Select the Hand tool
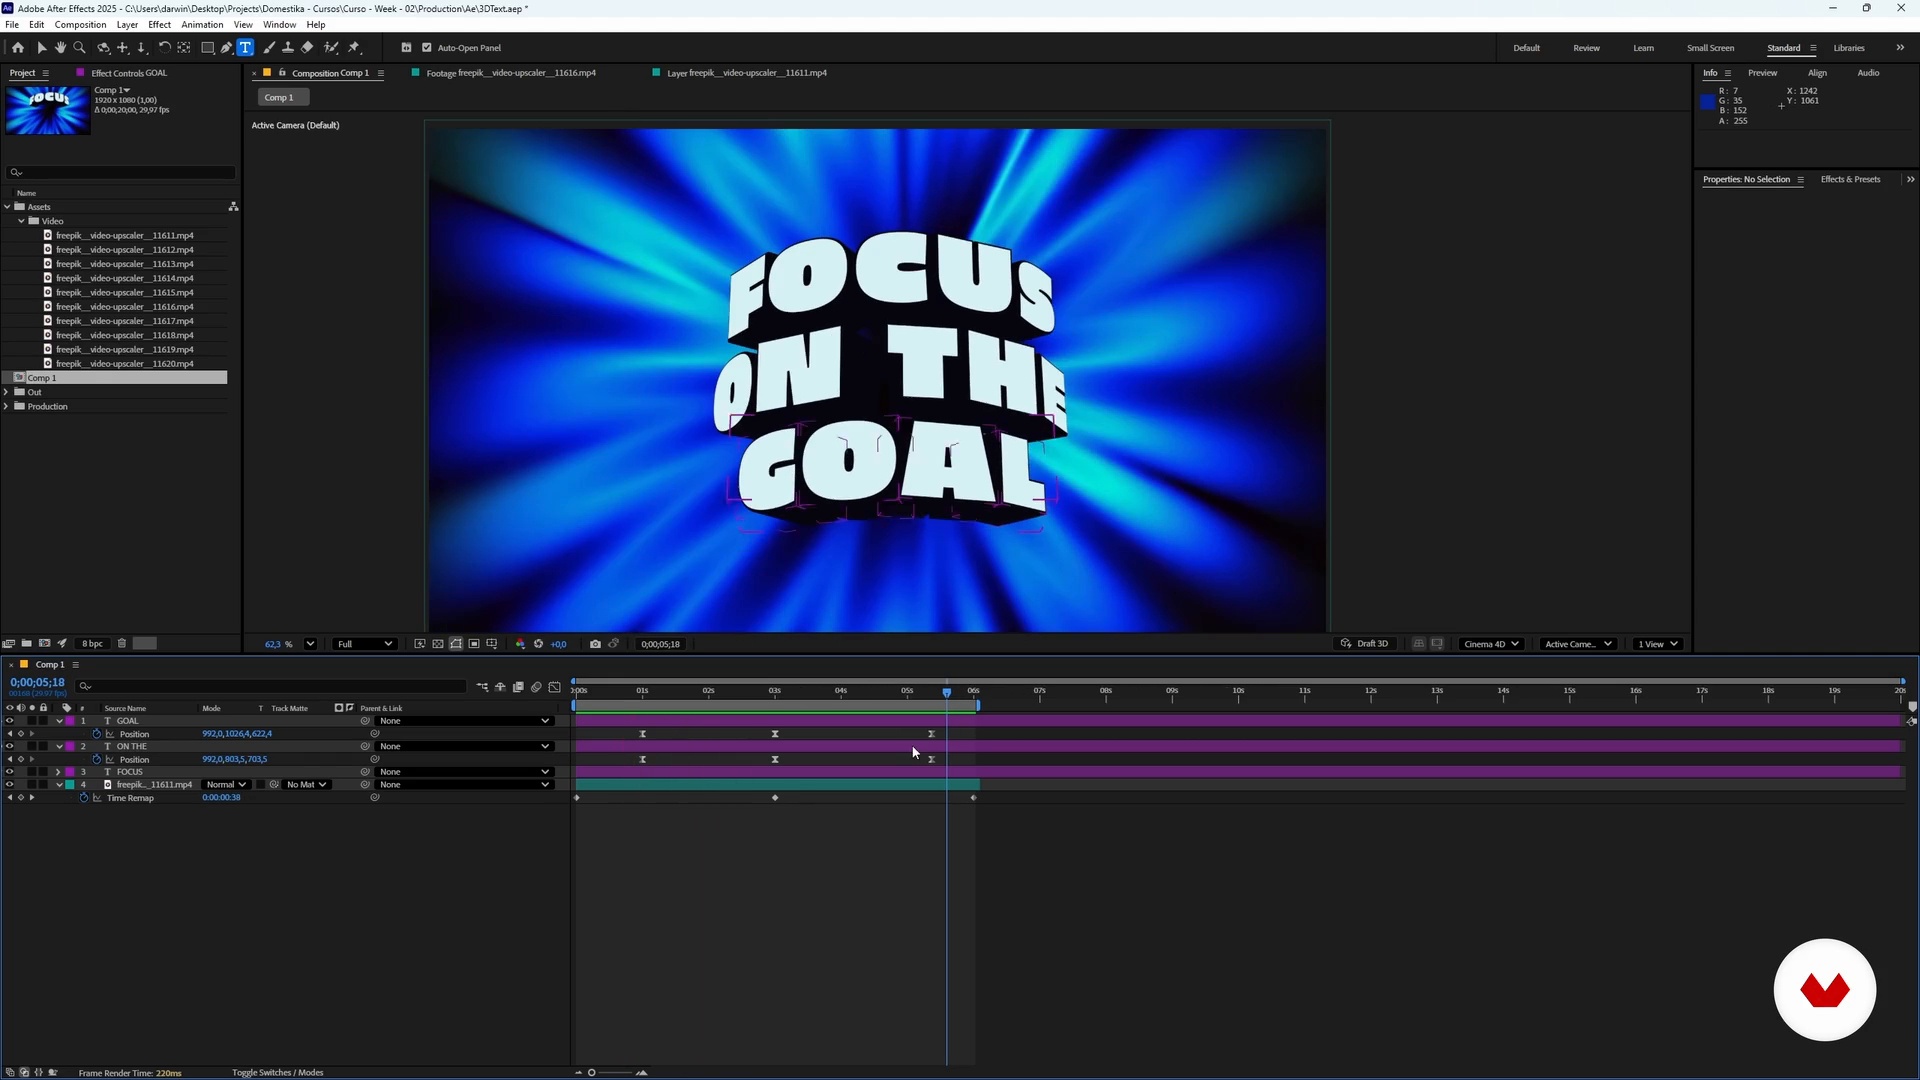This screenshot has width=1920, height=1080. (60, 47)
